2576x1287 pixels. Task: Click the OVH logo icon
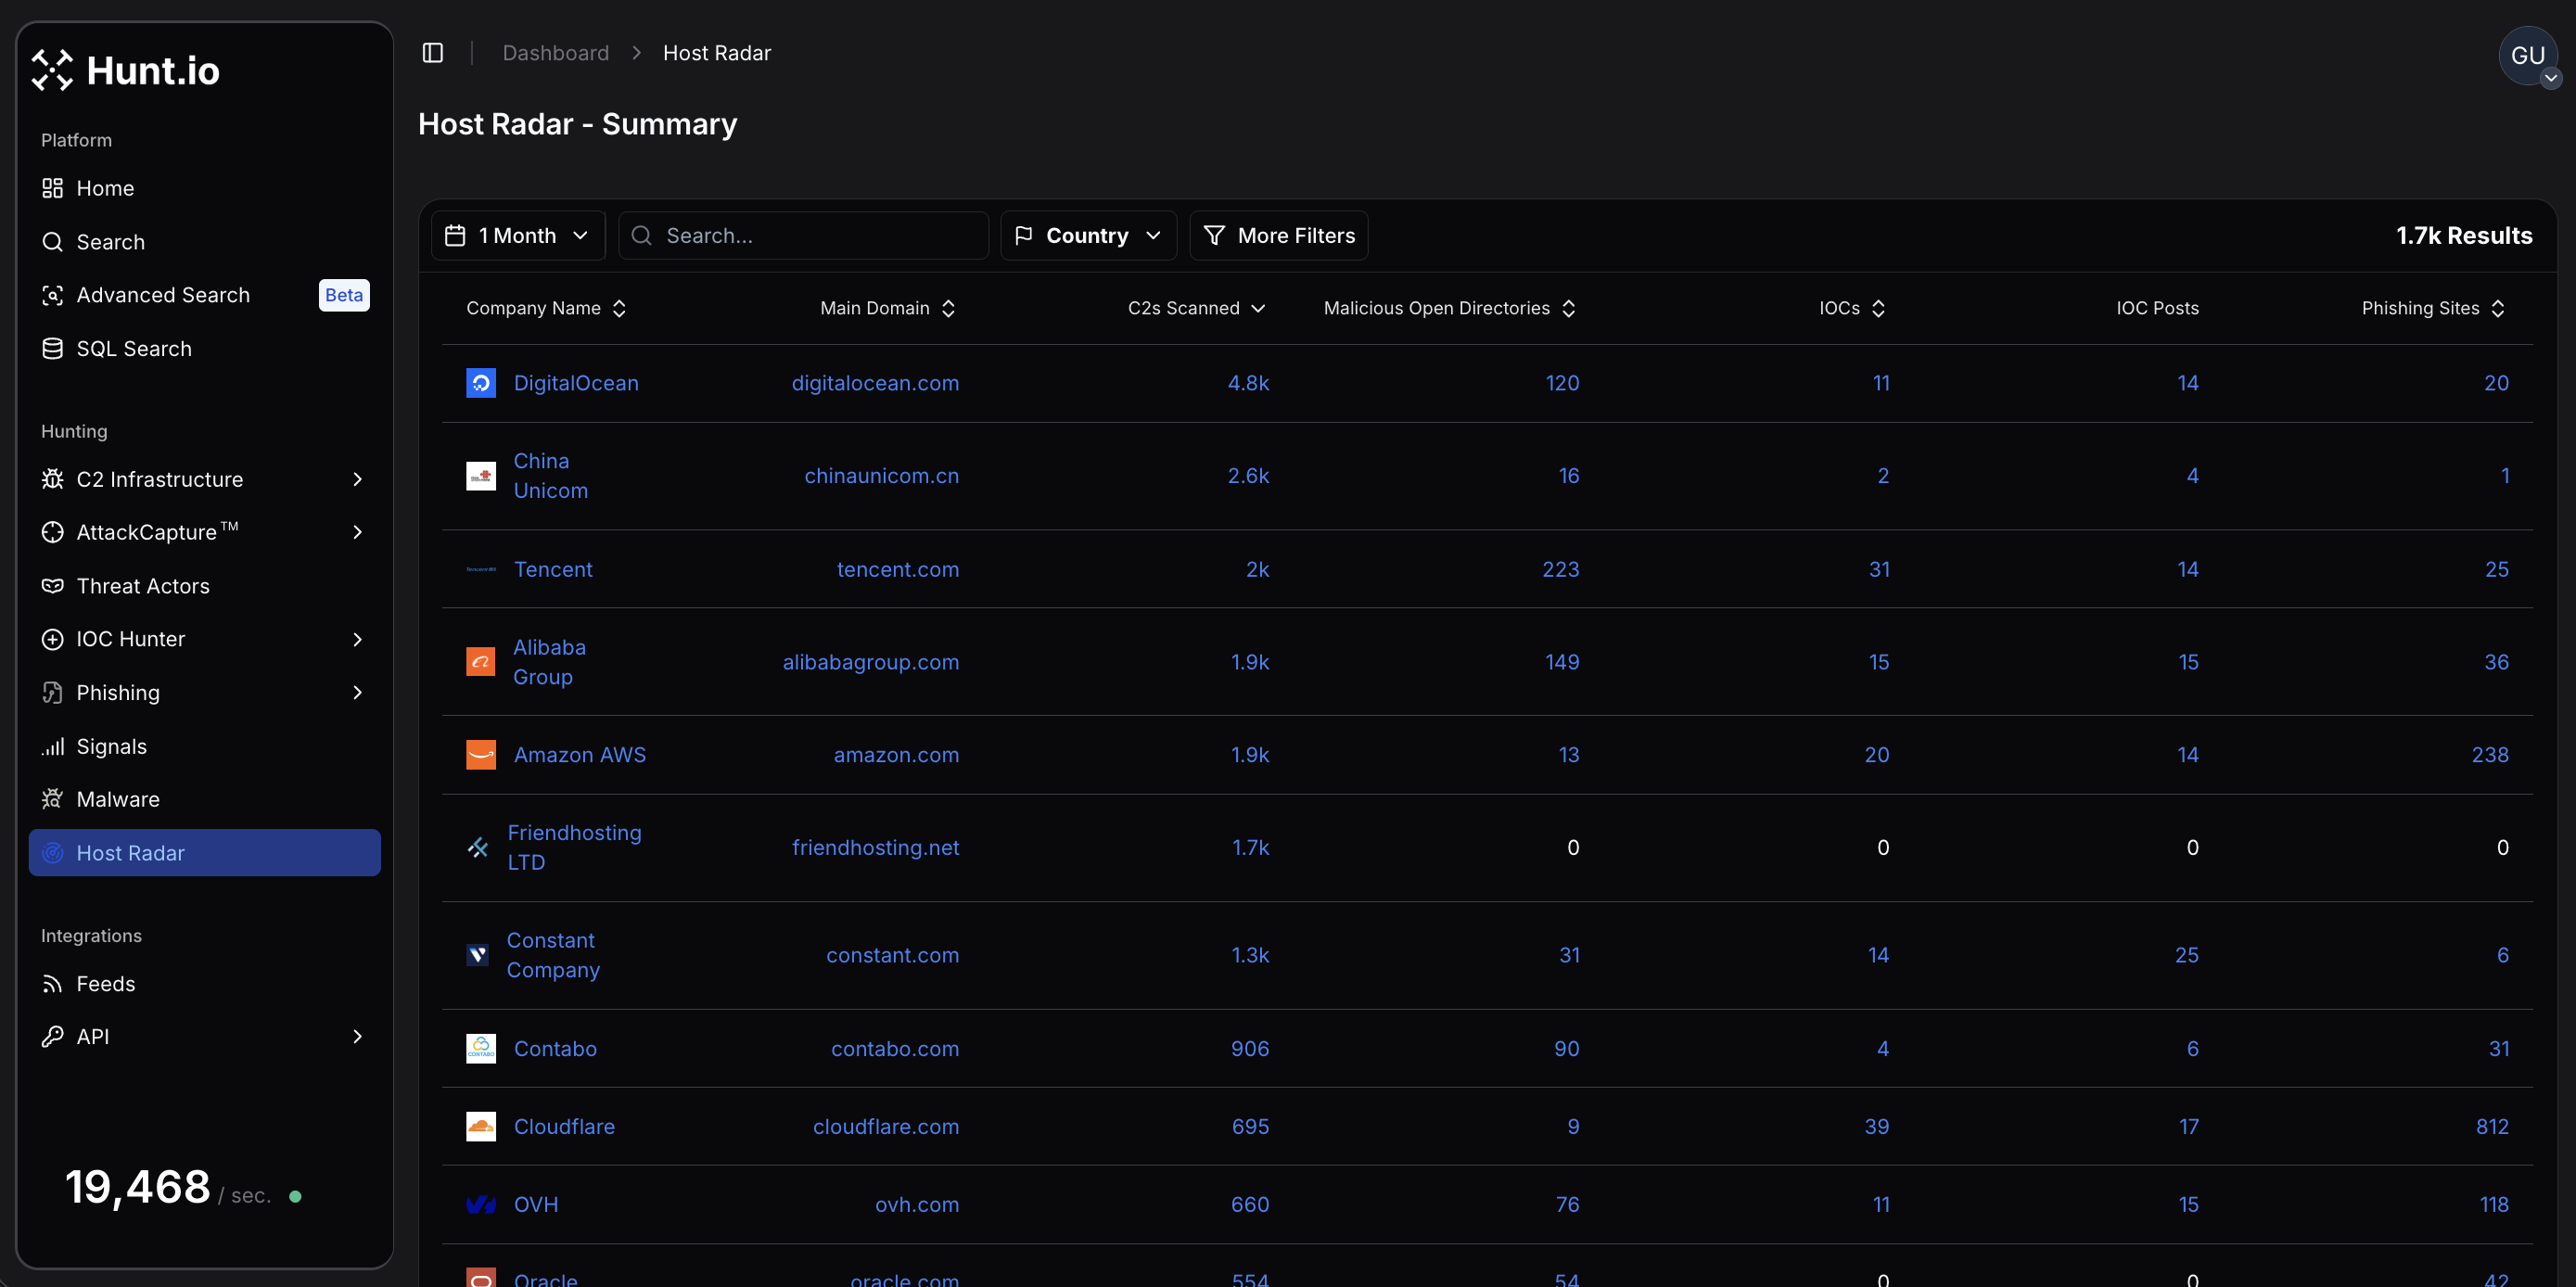coord(481,1205)
